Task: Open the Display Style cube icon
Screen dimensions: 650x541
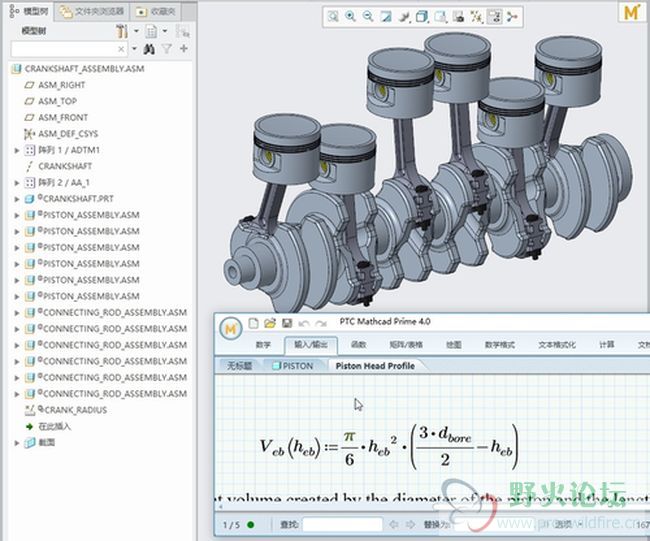Action: (x=422, y=17)
